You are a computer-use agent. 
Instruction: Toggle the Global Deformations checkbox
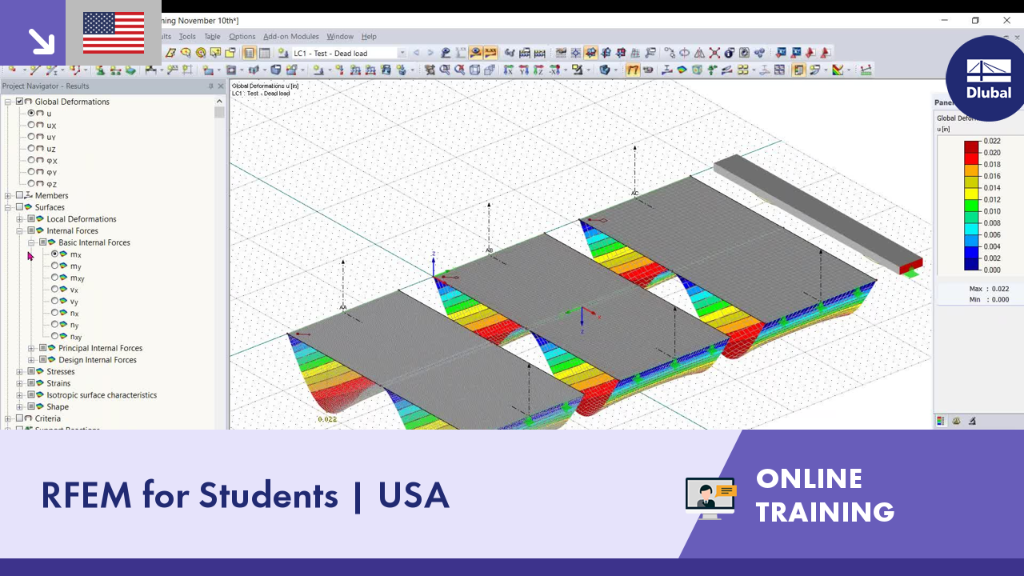pos(20,101)
